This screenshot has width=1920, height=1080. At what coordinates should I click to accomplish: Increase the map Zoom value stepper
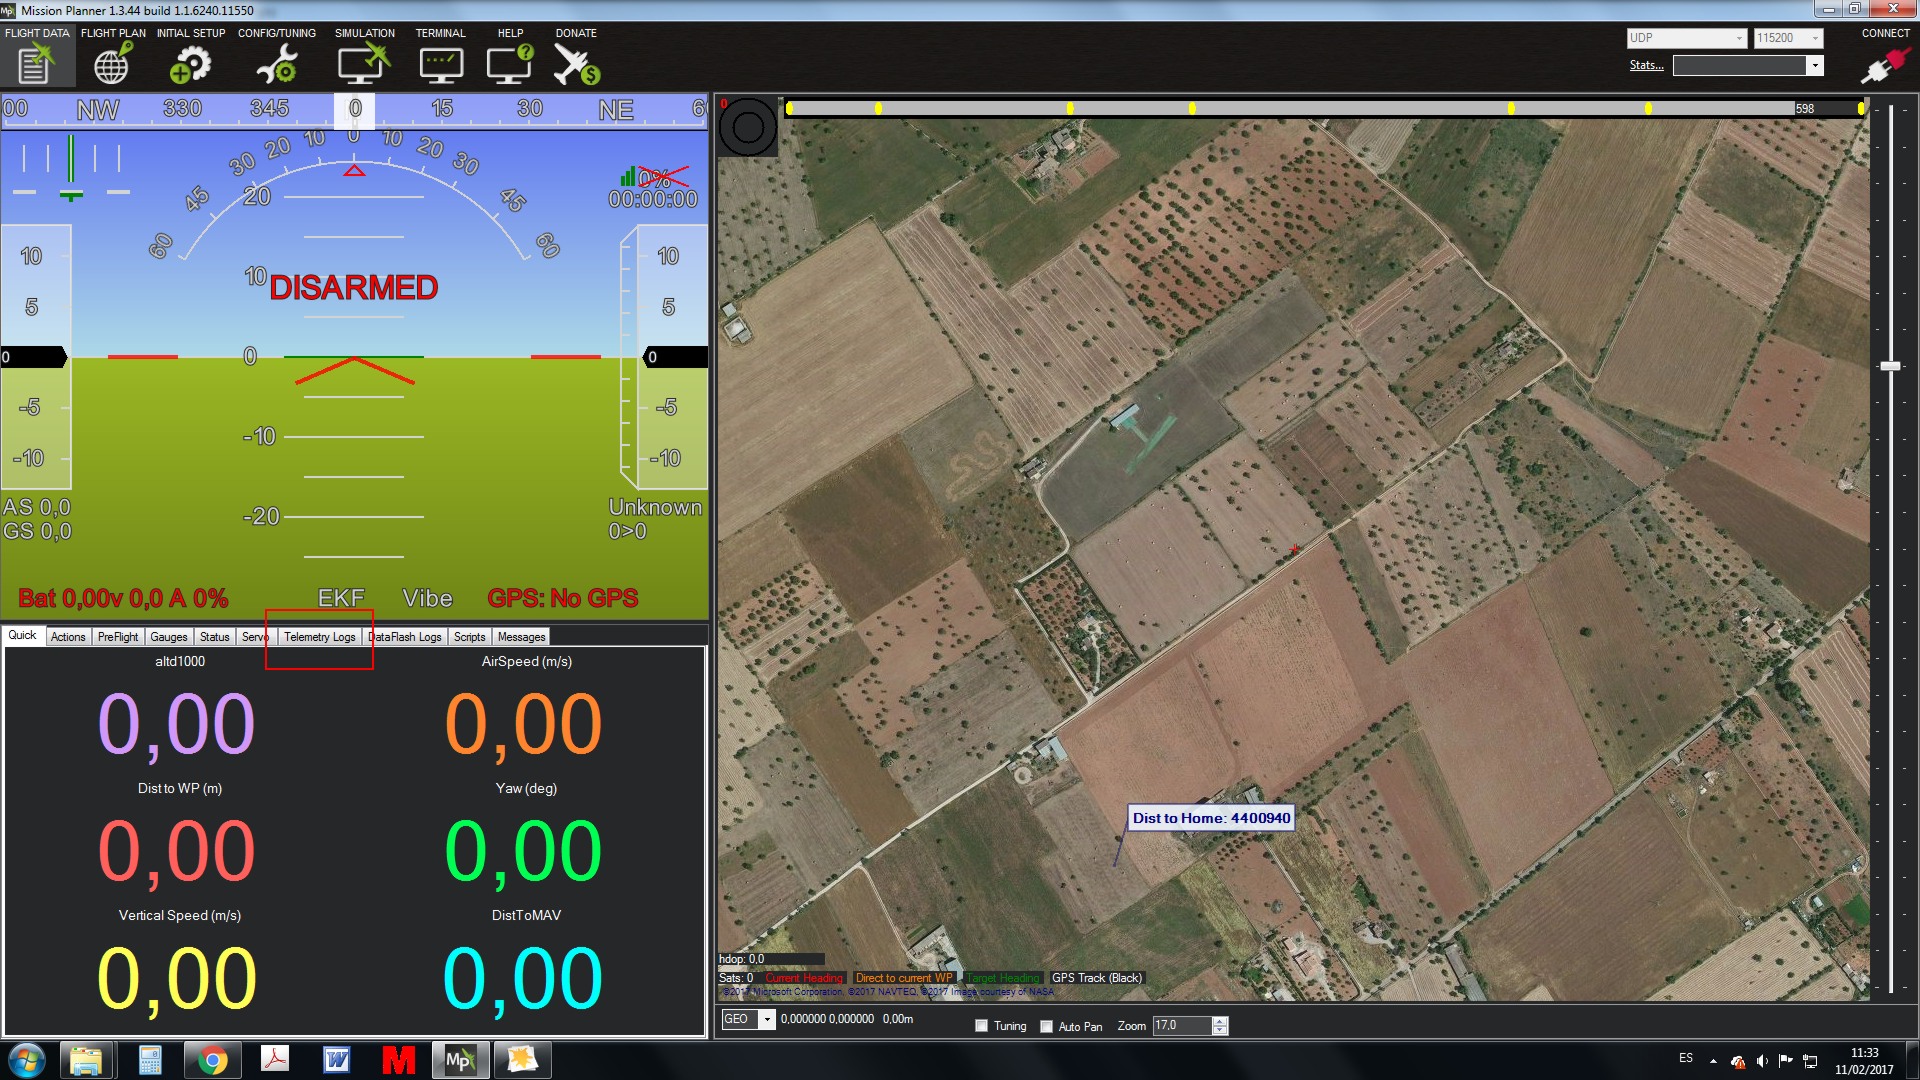click(1219, 1021)
